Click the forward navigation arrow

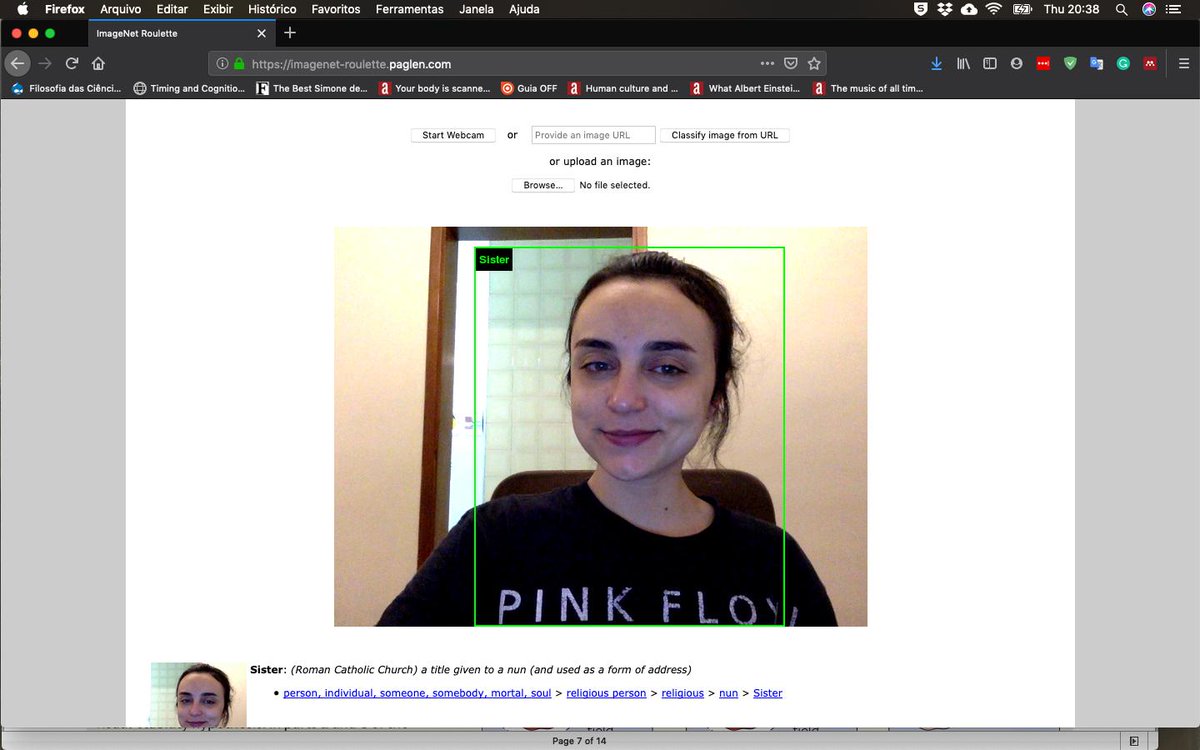45,63
